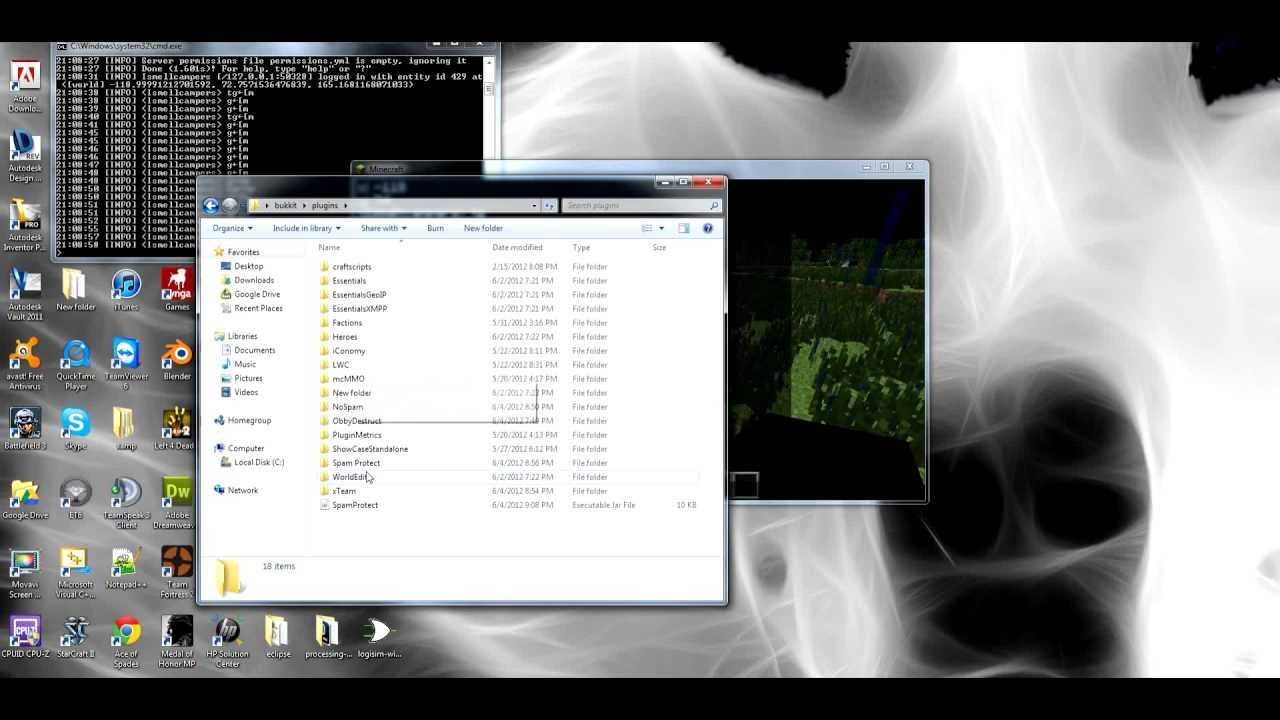Viewport: 1280px width, 720px height.
Task: Select Local Disk (C:) in navigation pane
Action: click(259, 462)
